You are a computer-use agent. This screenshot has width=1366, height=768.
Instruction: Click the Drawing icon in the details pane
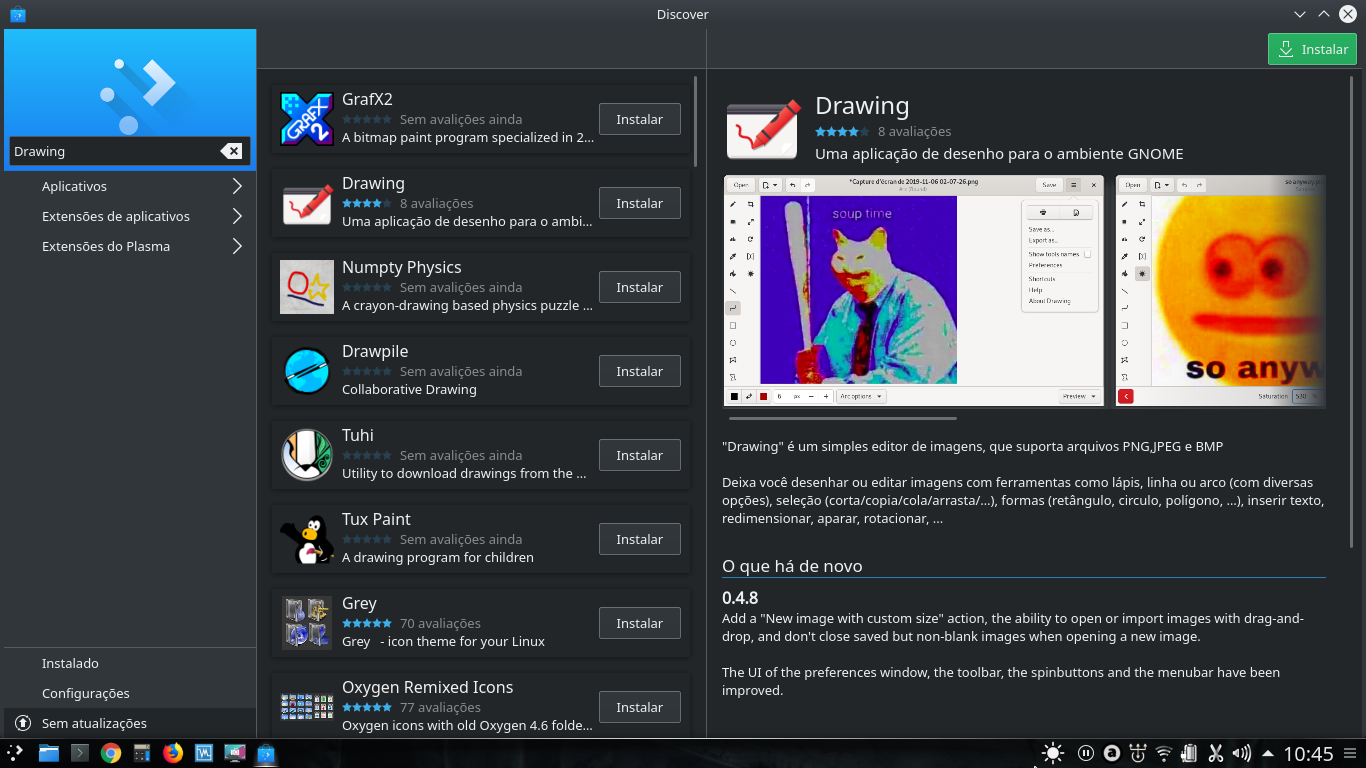[x=762, y=128]
